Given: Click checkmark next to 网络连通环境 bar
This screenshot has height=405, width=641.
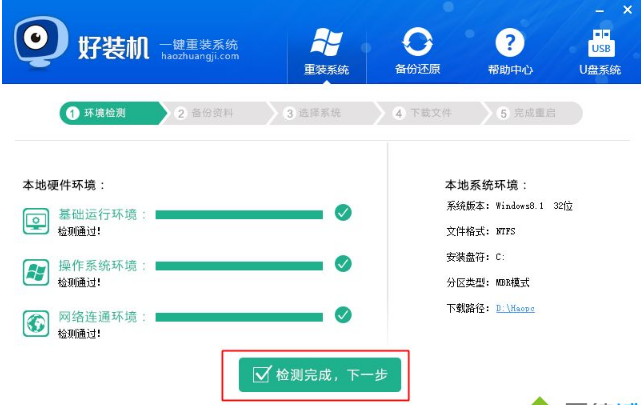Looking at the screenshot, I should coord(343,315).
